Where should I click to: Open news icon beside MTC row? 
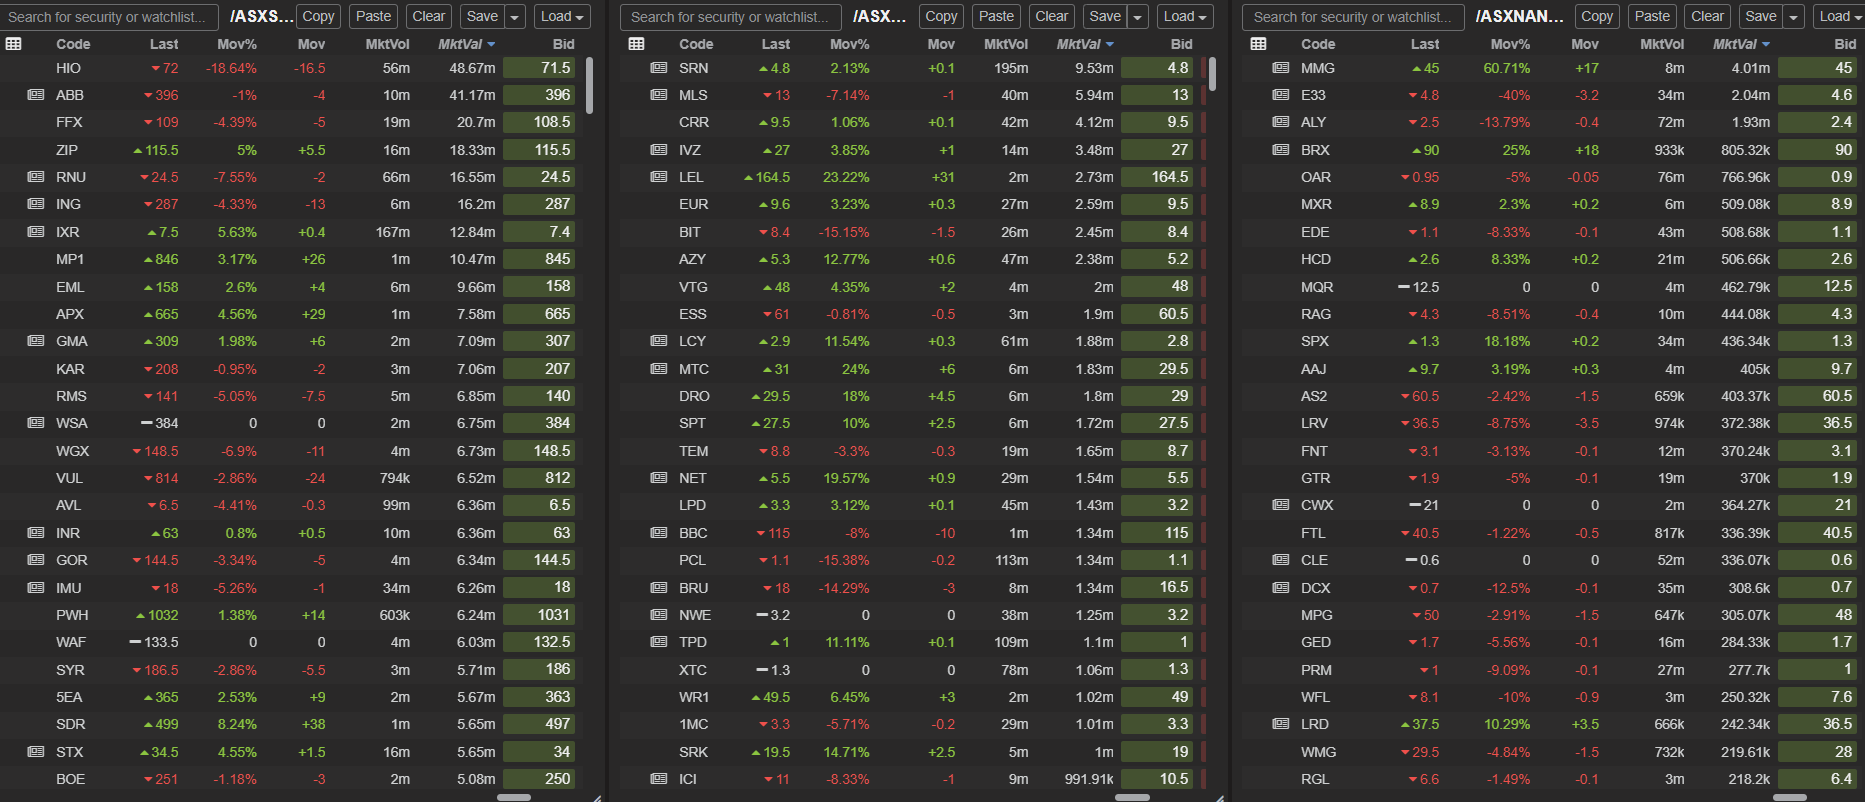tap(659, 369)
